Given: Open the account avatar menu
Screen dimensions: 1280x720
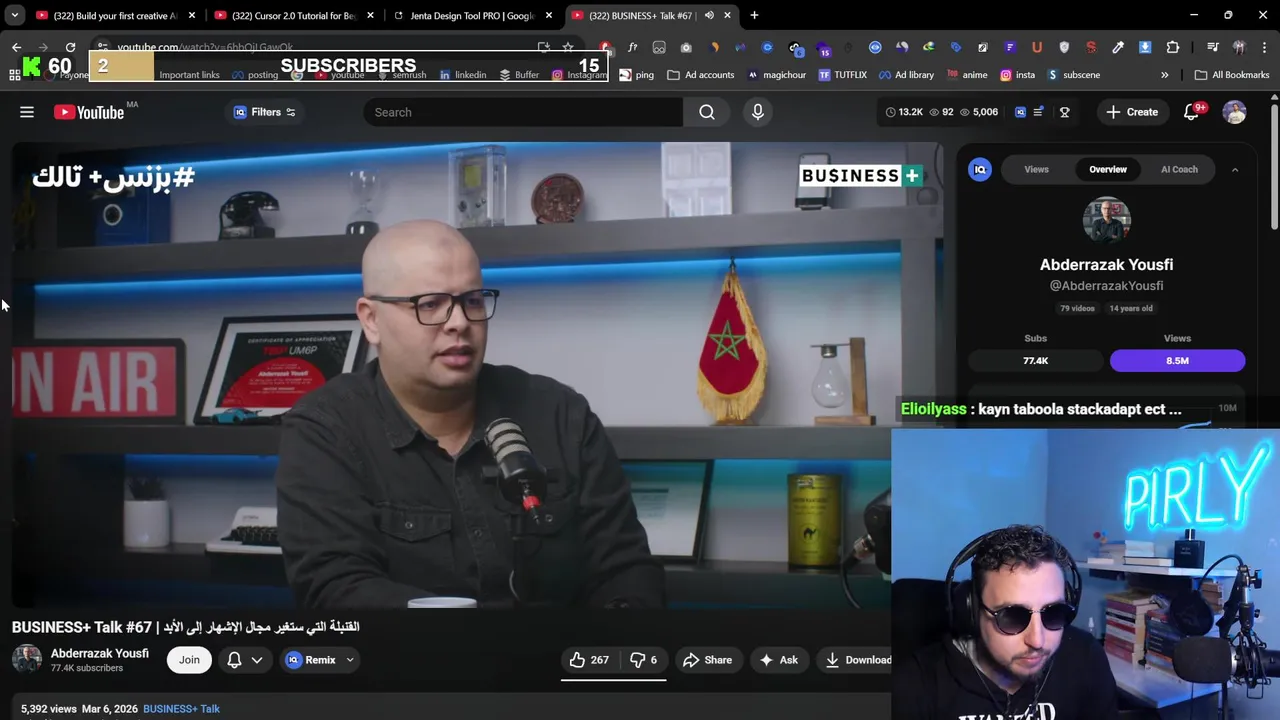Looking at the screenshot, I should [1235, 112].
